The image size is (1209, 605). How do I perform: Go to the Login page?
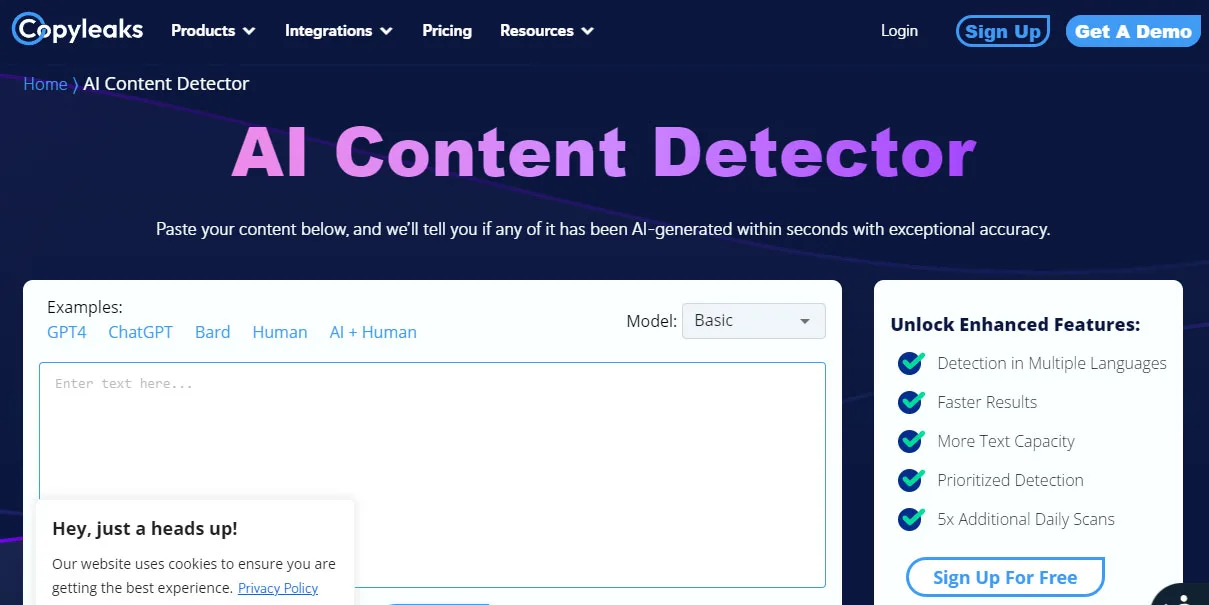899,31
